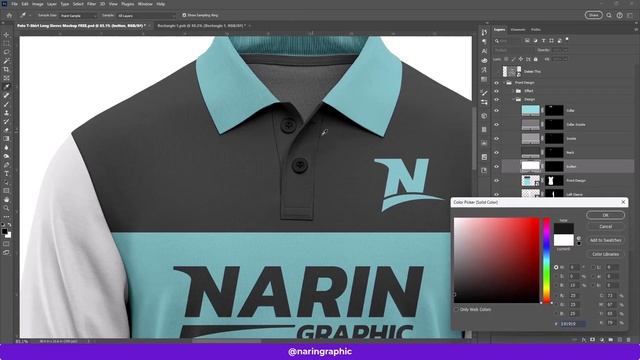This screenshot has height=360, width=640.
Task: Select the Blur tool
Action: [x=6, y=147]
